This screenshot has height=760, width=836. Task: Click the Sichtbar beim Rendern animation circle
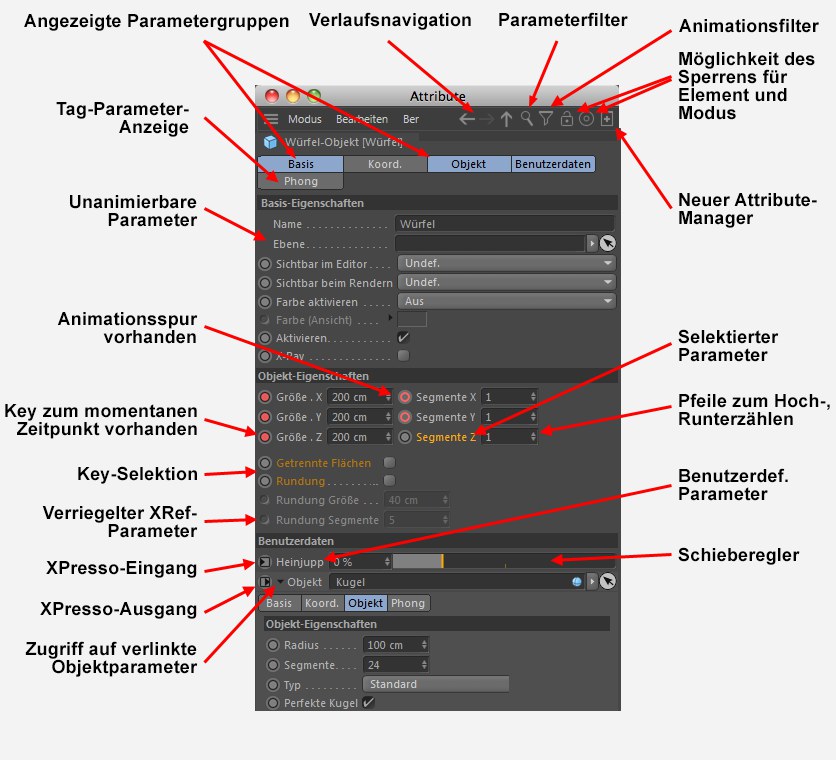point(265,283)
